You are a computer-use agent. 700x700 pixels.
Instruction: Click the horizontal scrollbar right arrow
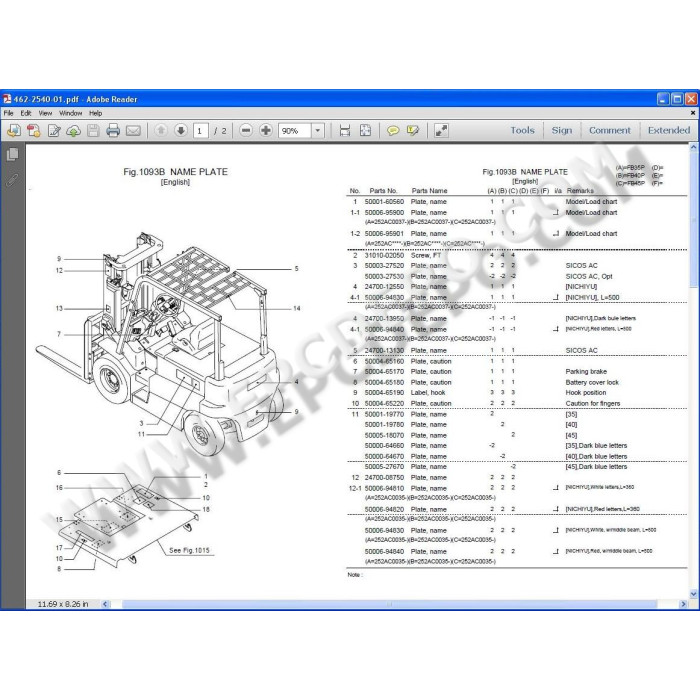[683, 604]
